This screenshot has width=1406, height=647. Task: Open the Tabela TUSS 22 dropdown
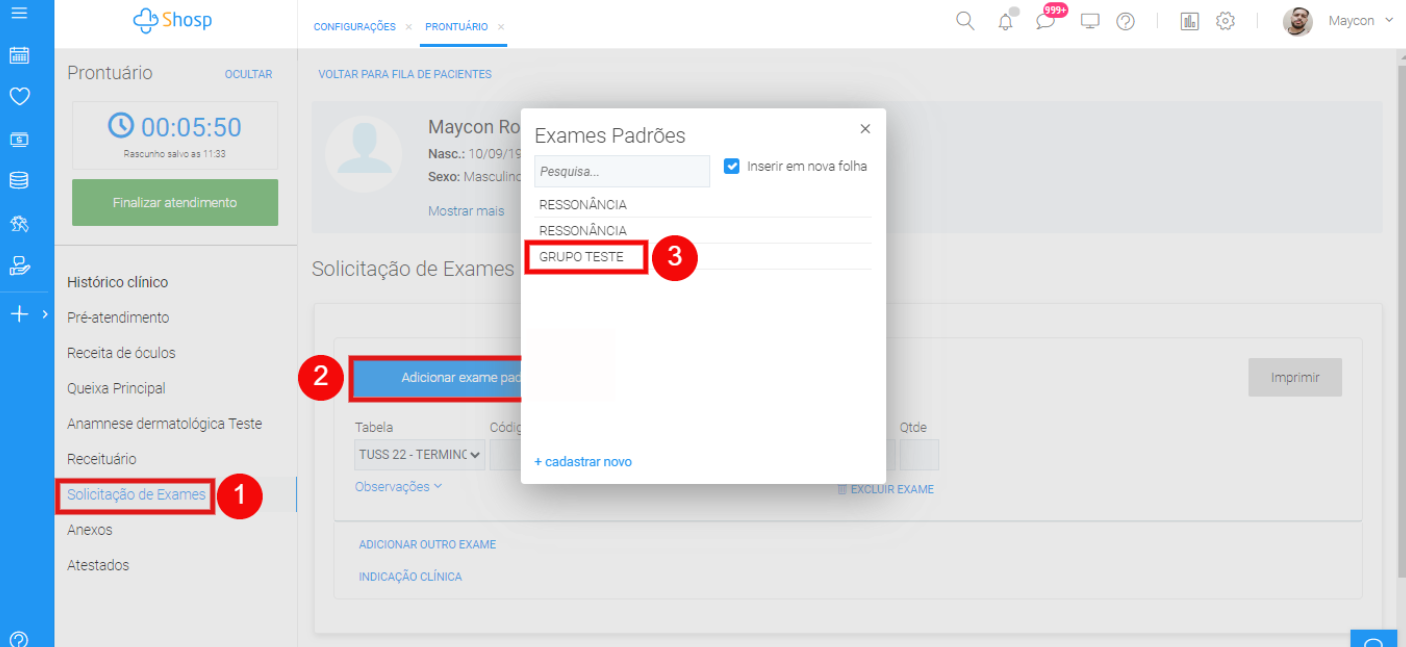pos(419,455)
